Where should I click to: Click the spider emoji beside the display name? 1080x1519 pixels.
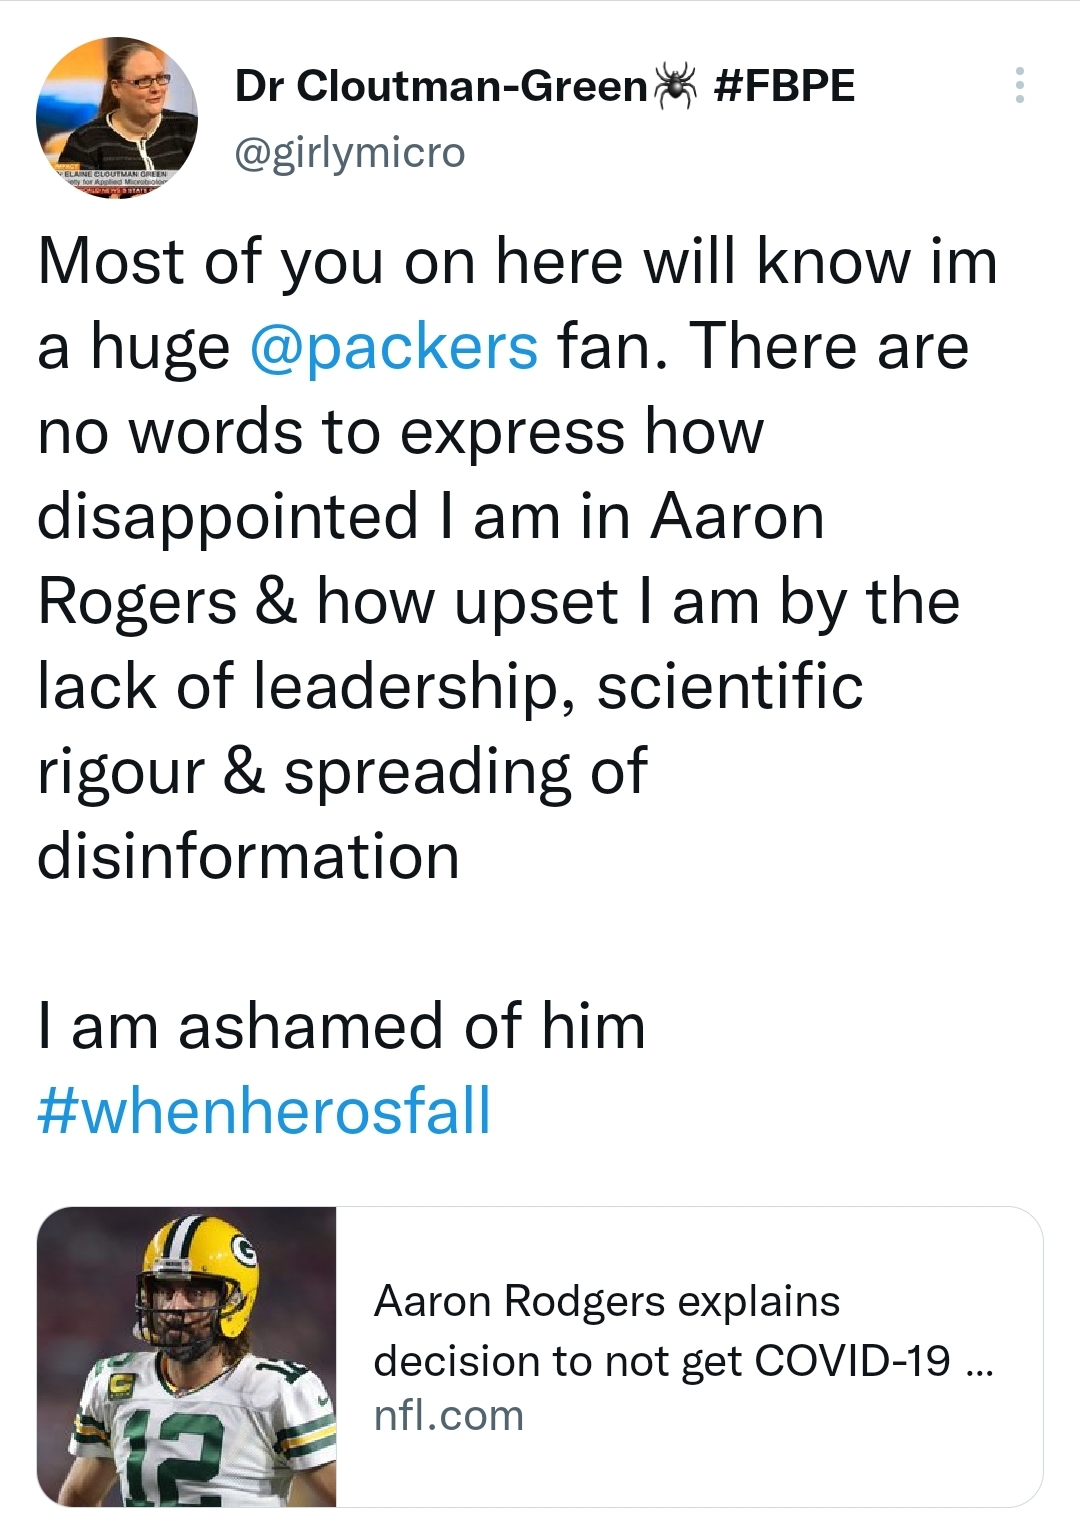(x=676, y=85)
